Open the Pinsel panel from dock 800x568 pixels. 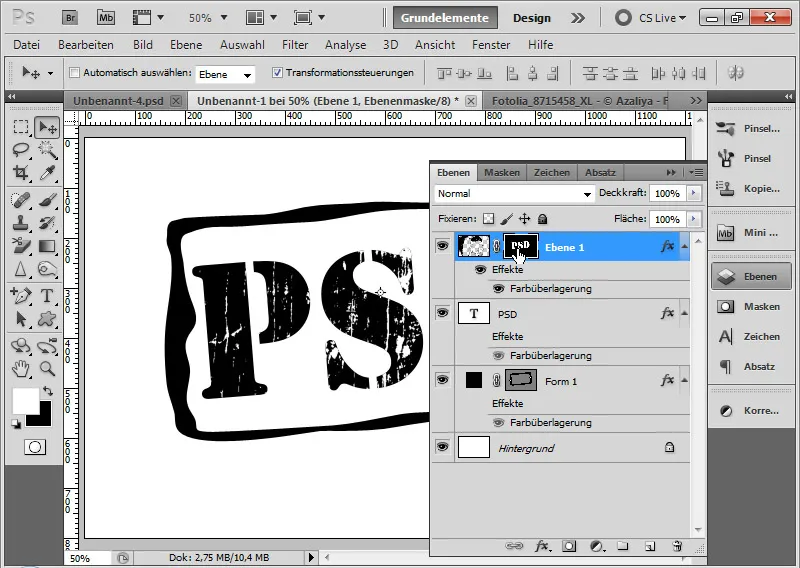tap(751, 159)
